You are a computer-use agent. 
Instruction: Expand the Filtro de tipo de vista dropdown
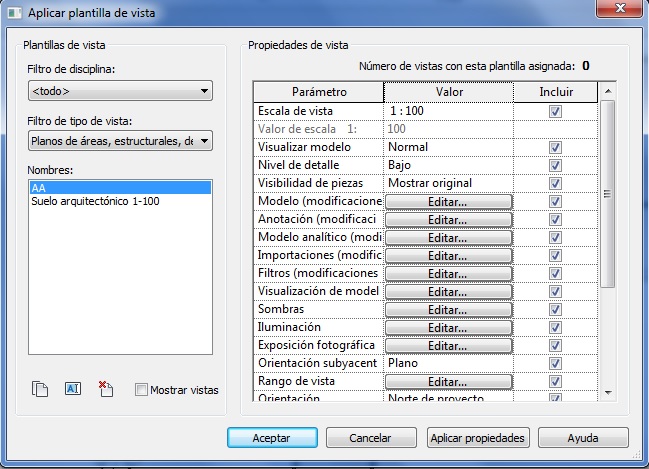pos(120,141)
